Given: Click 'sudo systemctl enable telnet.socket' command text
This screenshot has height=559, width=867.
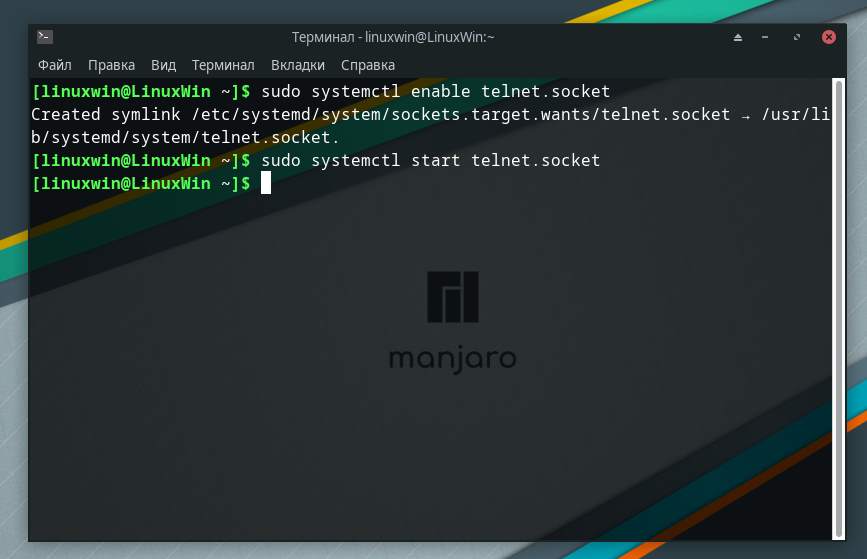Looking at the screenshot, I should (435, 91).
